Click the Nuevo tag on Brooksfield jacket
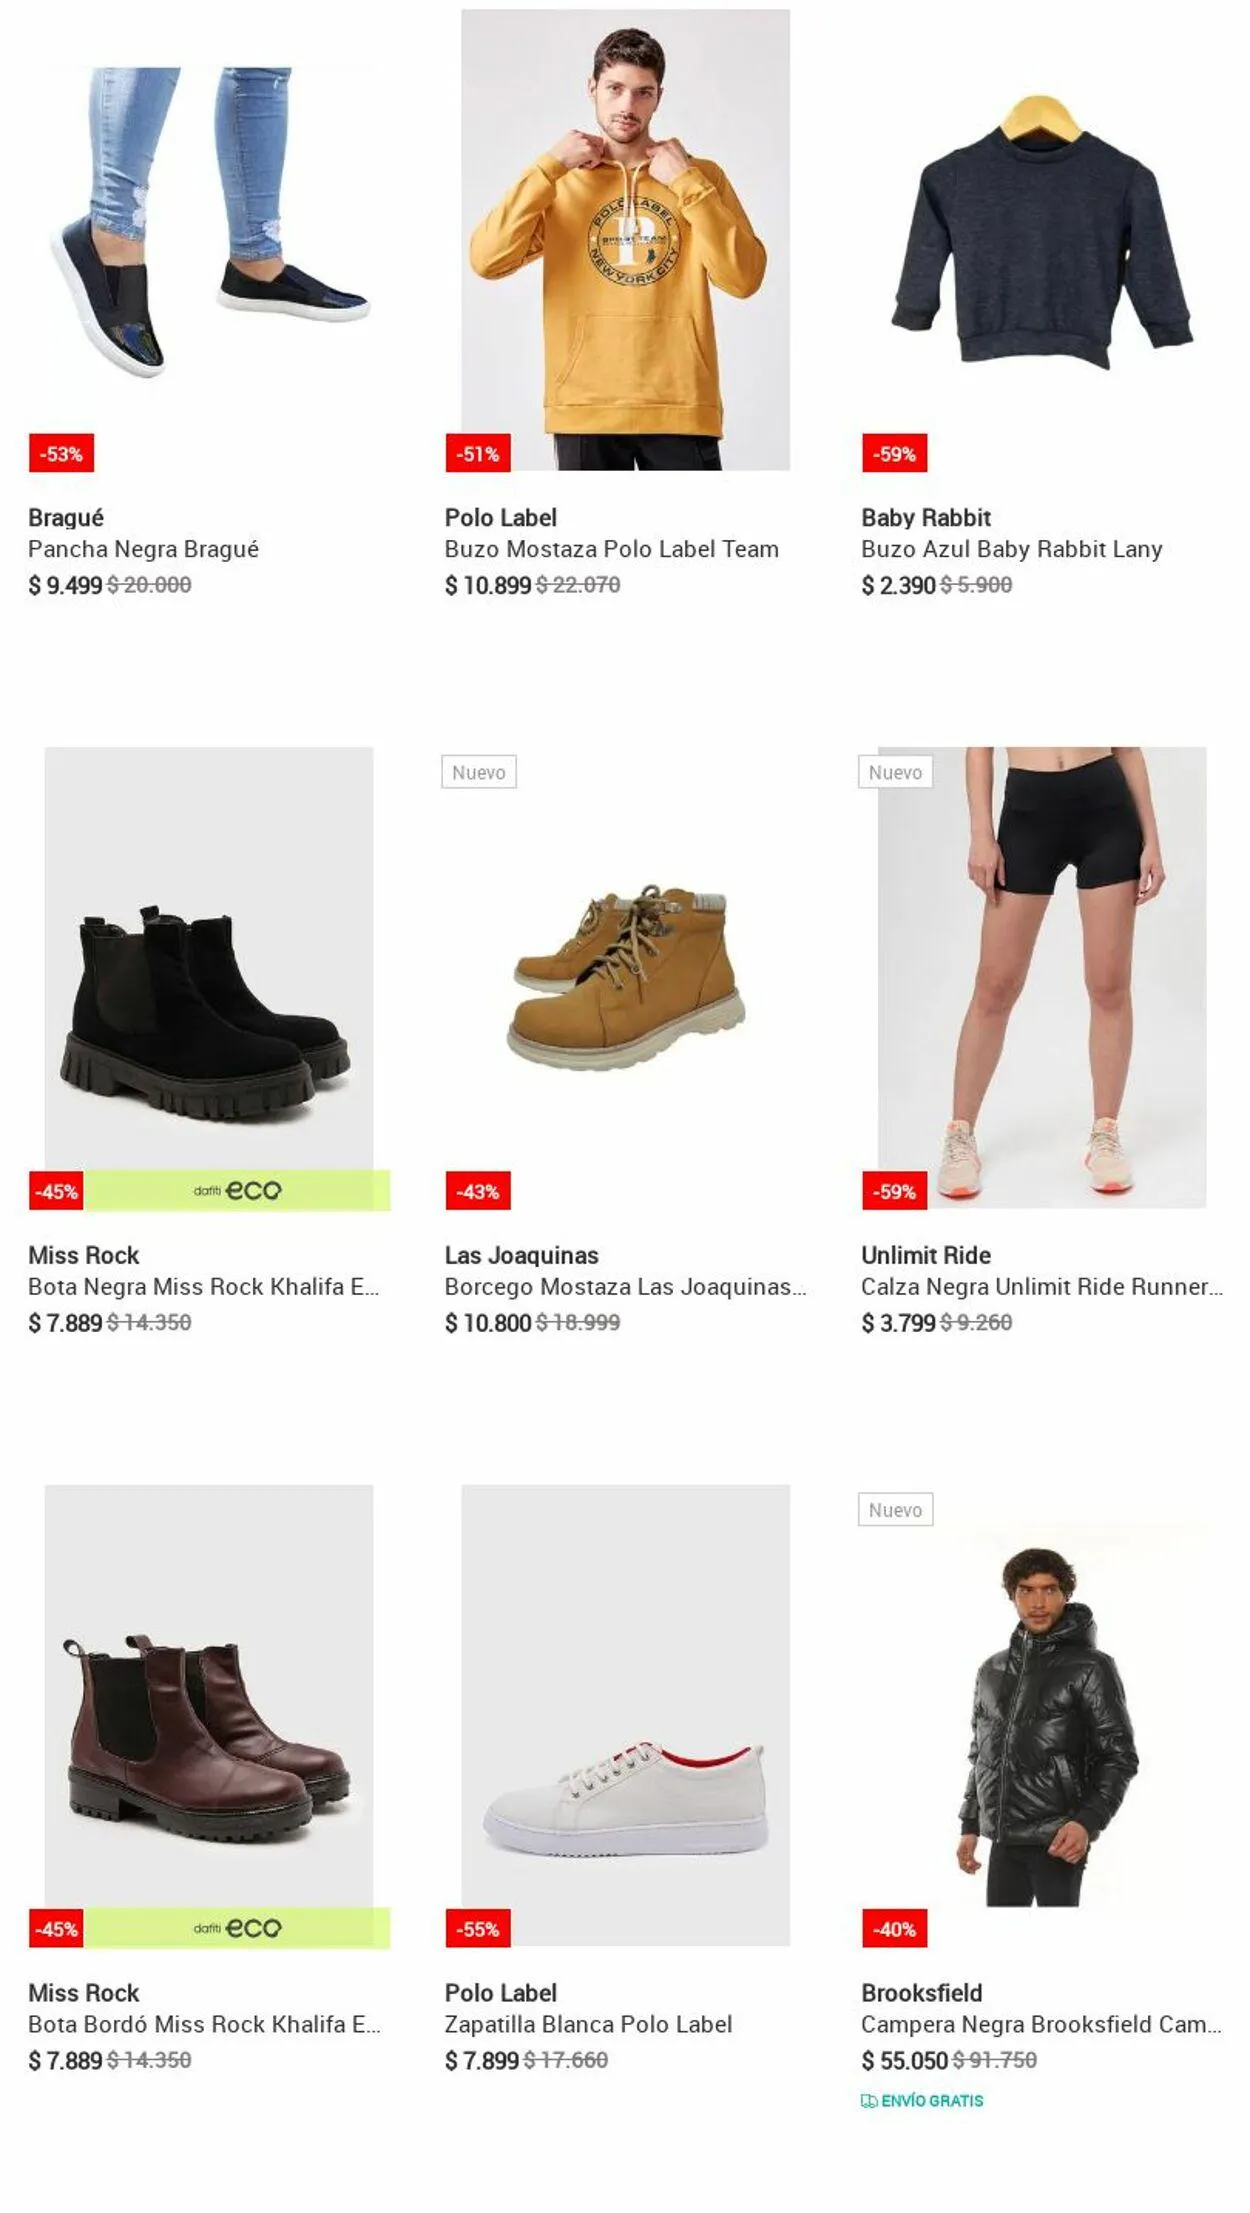The height and width of the screenshot is (2213, 1250). [x=895, y=1509]
